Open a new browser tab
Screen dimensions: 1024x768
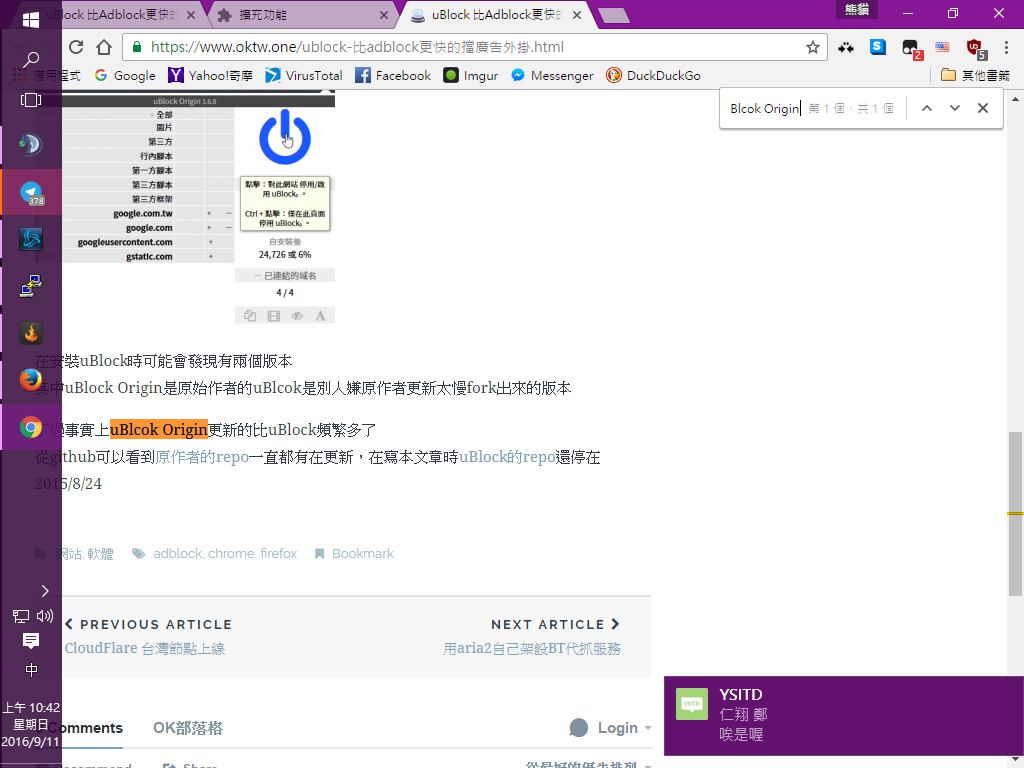click(x=614, y=16)
